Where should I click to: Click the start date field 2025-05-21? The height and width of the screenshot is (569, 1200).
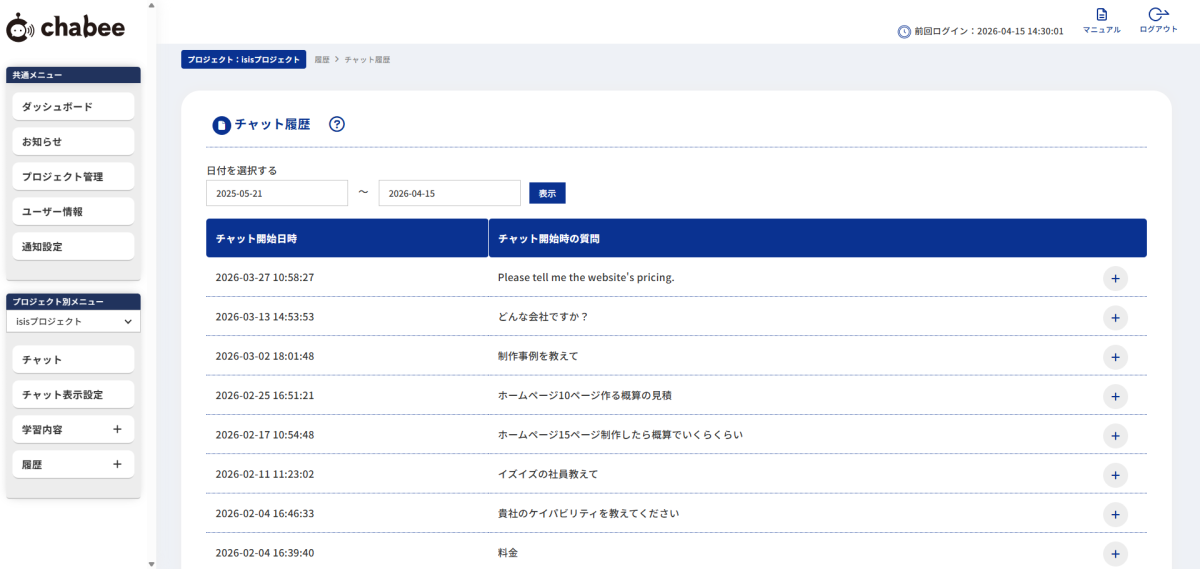277,193
